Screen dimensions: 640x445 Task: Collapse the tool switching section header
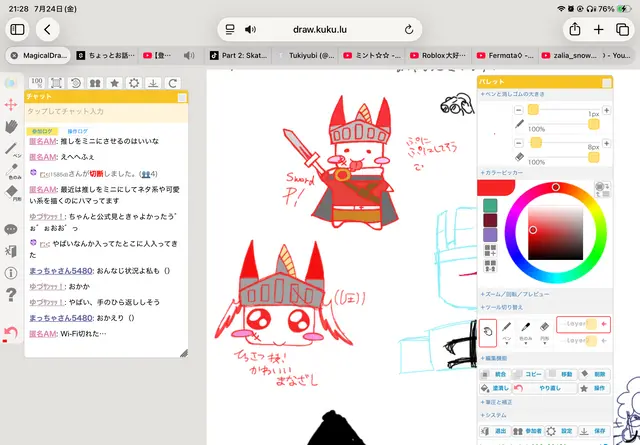tap(501, 307)
